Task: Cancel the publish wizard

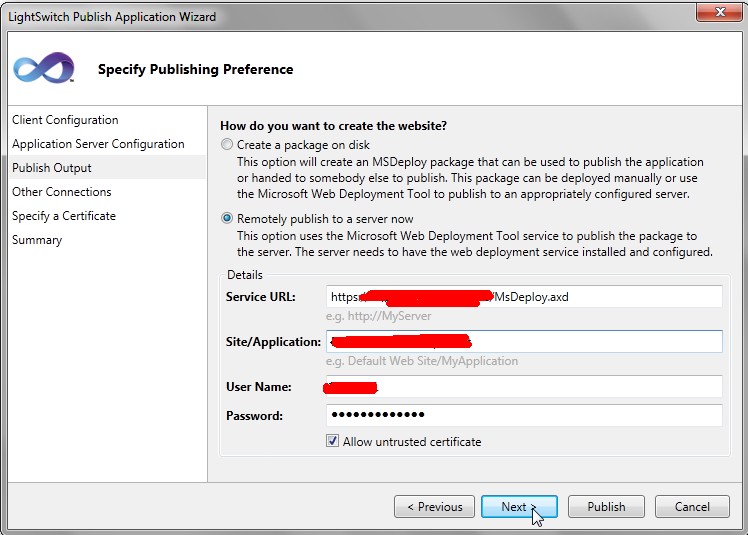Action: pos(691,507)
